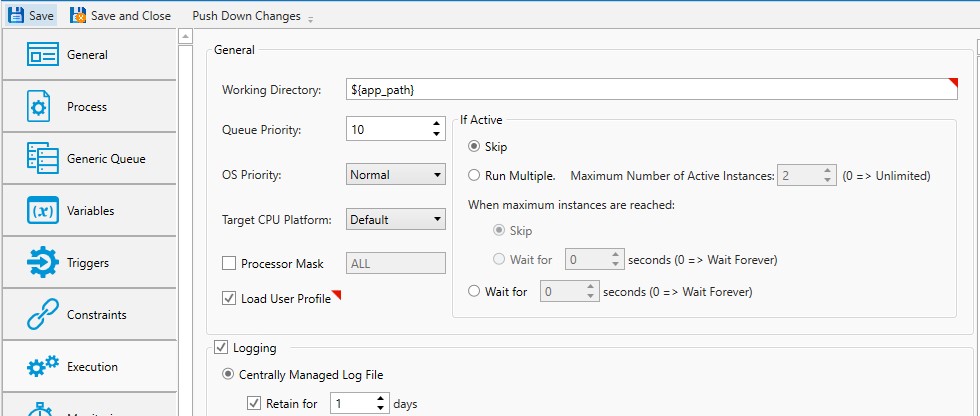Open the General section icon in sidebar

coord(43,55)
